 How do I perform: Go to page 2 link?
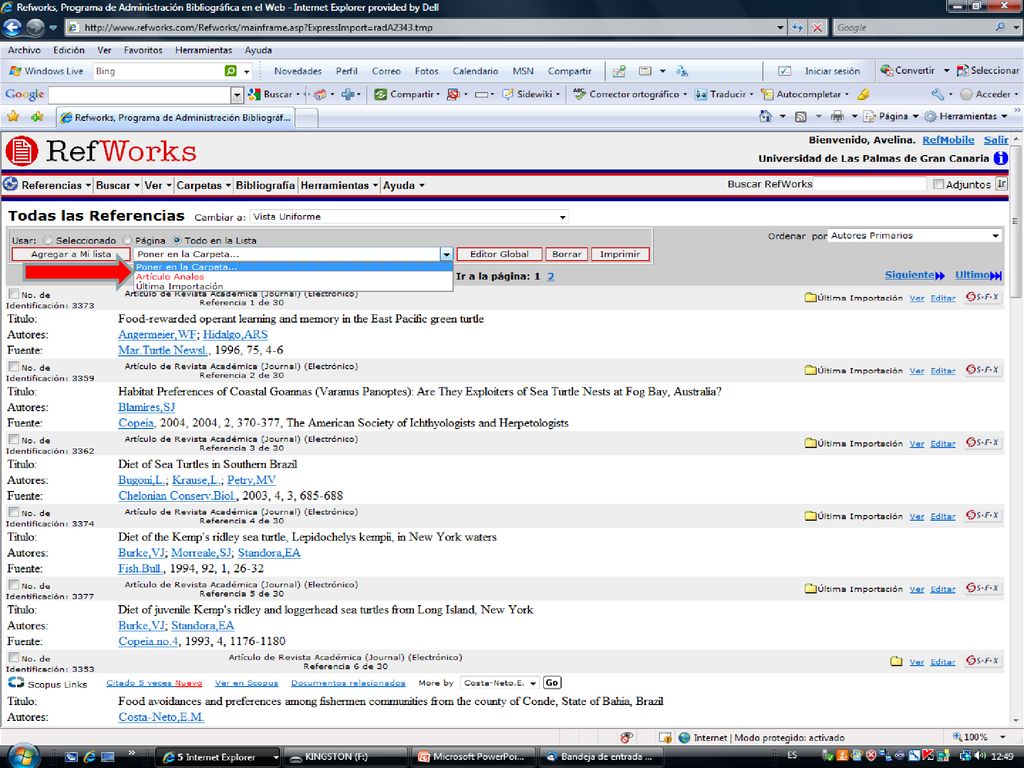(x=551, y=276)
